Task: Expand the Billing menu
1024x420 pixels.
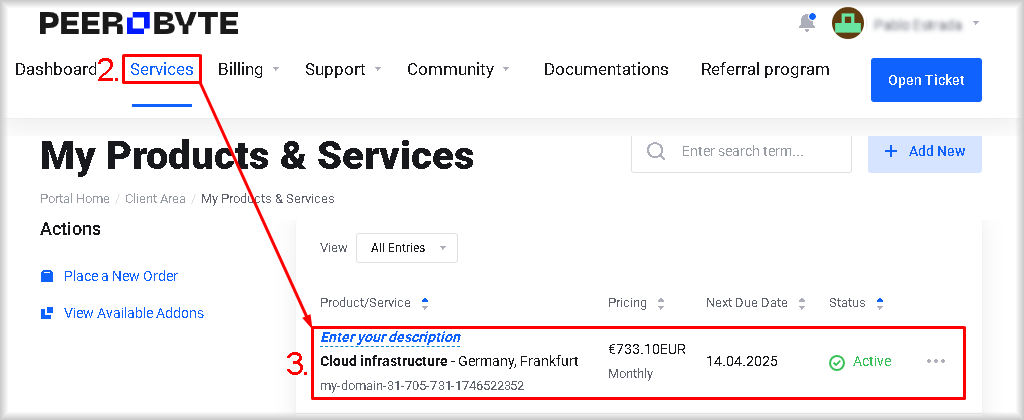Action: pos(248,69)
